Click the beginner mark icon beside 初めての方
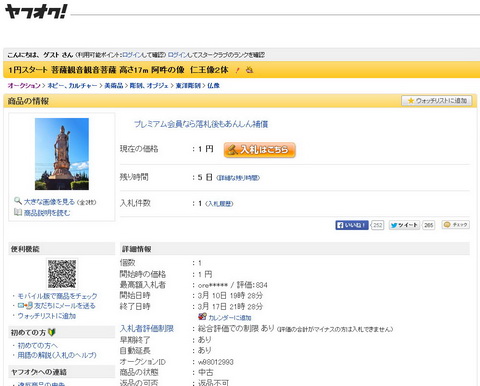Screen dimensions: 480x386 tap(51, 332)
